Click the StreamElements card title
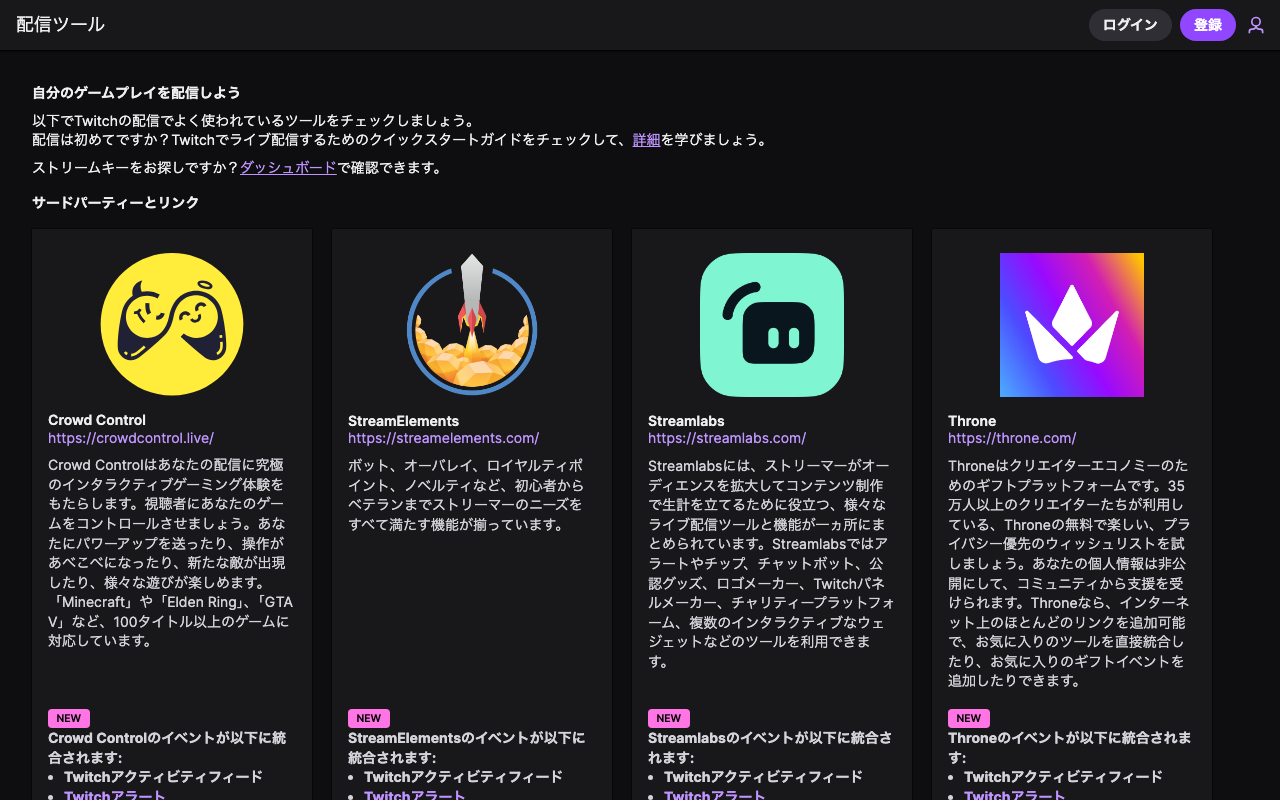1280x800 pixels. click(404, 420)
